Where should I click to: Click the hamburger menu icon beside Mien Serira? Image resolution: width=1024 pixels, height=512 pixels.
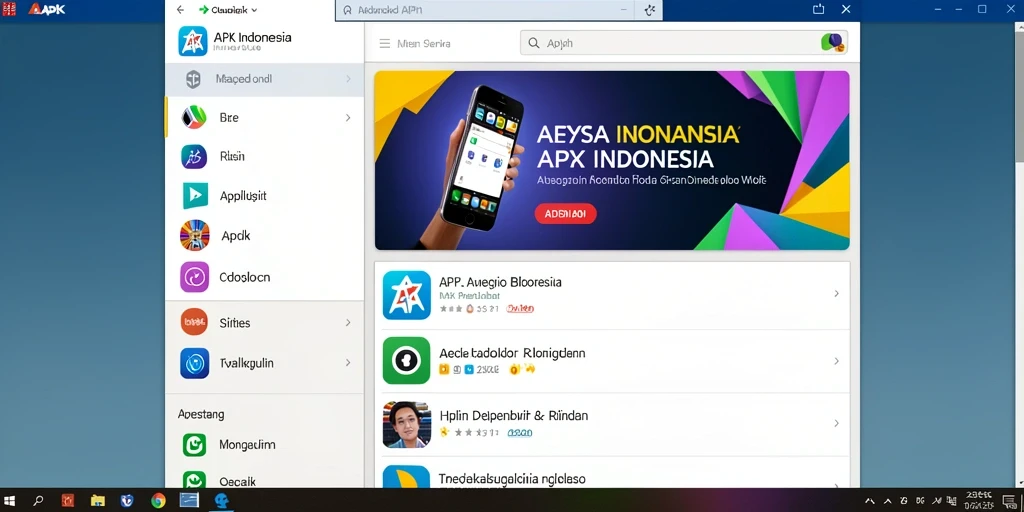pos(385,44)
